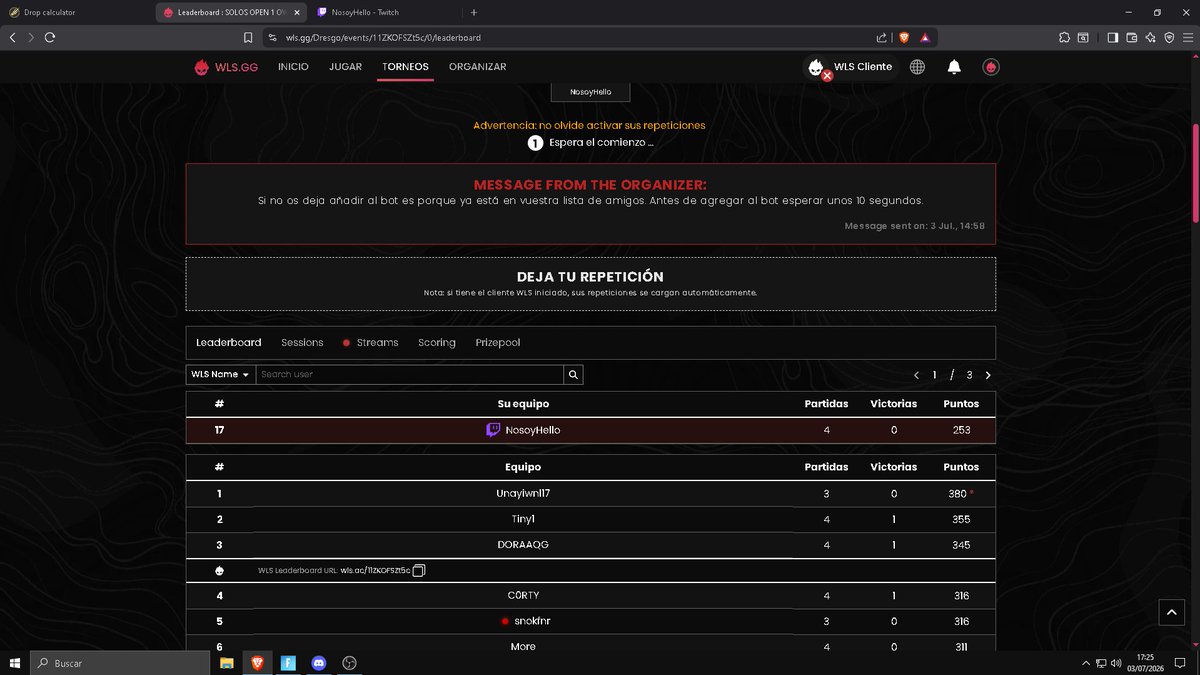Go to the next leaderboard page
Viewport: 1200px width, 675px height.
[x=988, y=375]
